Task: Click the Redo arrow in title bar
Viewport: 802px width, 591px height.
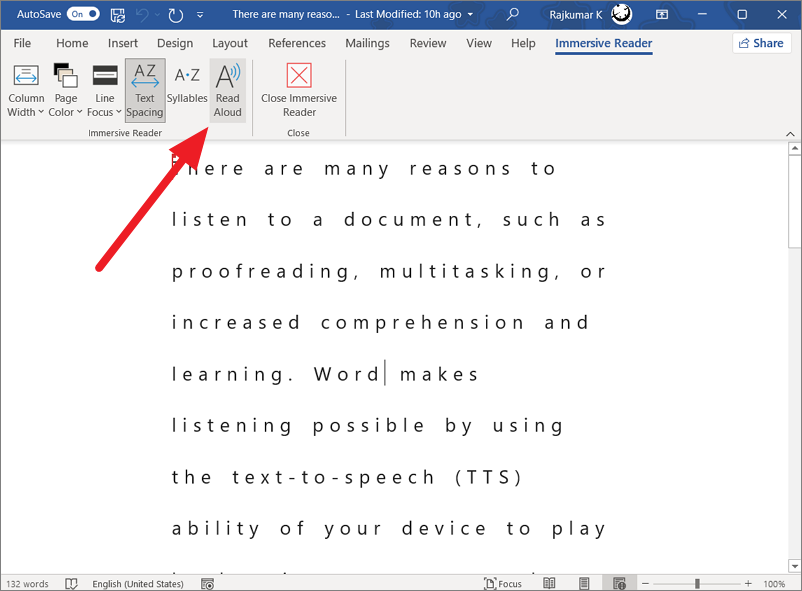Action: tap(176, 15)
